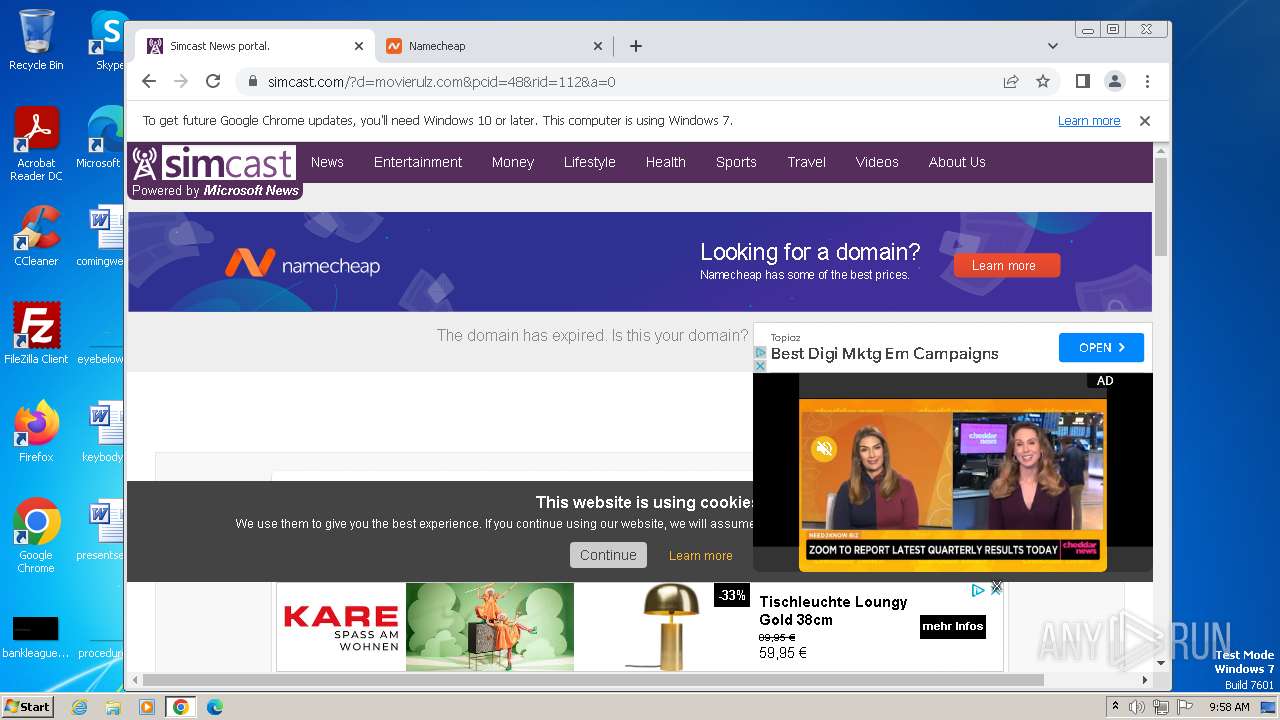Viewport: 1280px width, 720px height.
Task: Unmute the video ad speaker icon
Action: pyautogui.click(x=824, y=448)
